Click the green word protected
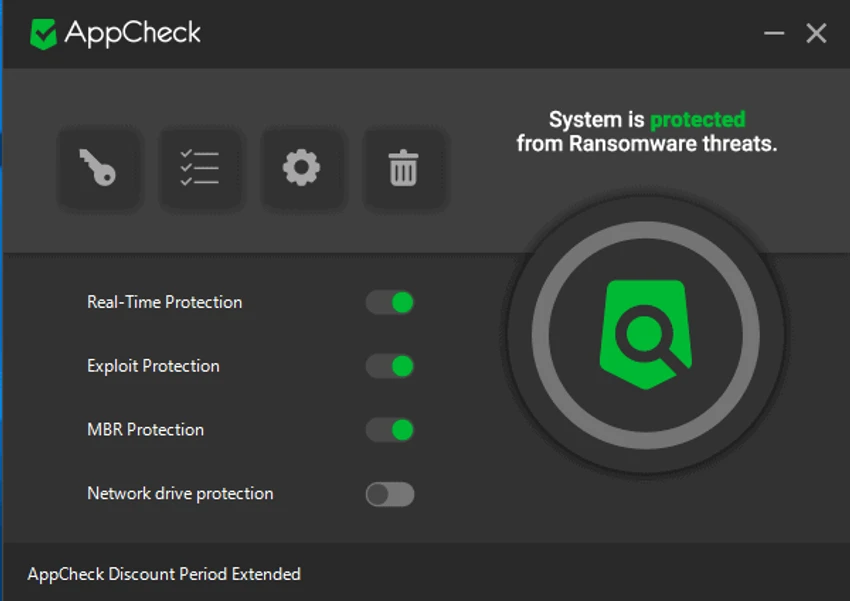This screenshot has width=850, height=601. (698, 120)
